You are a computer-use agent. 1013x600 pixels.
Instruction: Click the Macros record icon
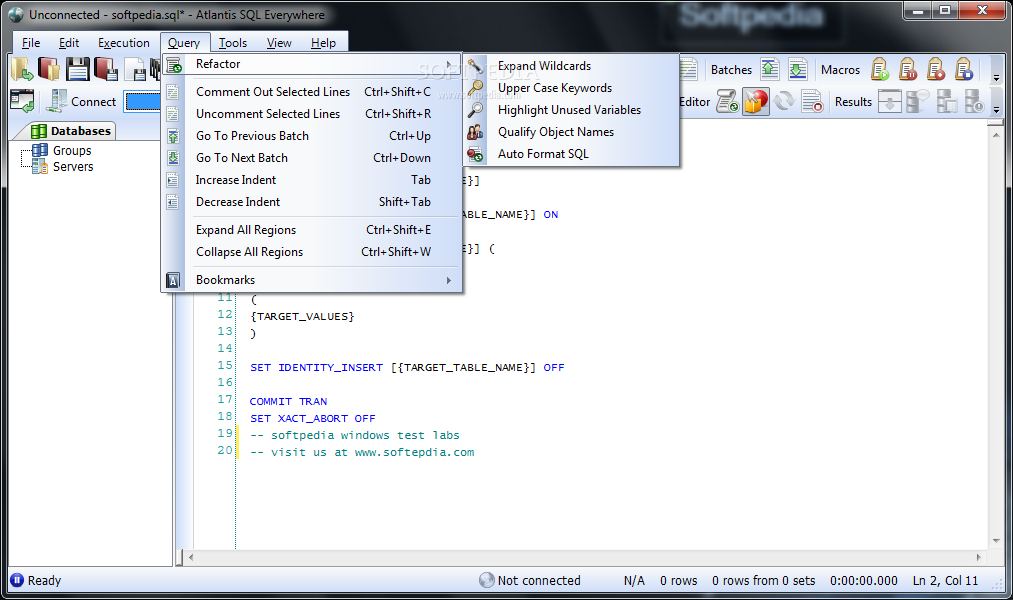pyautogui.click(x=936, y=69)
